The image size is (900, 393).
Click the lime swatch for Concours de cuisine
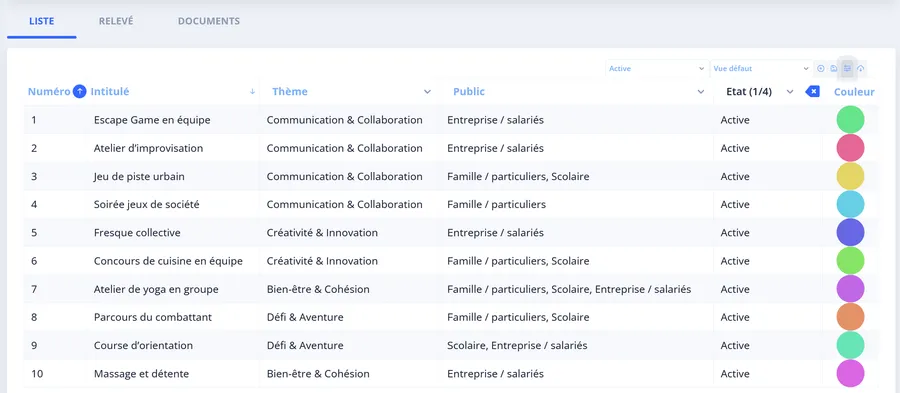point(850,260)
